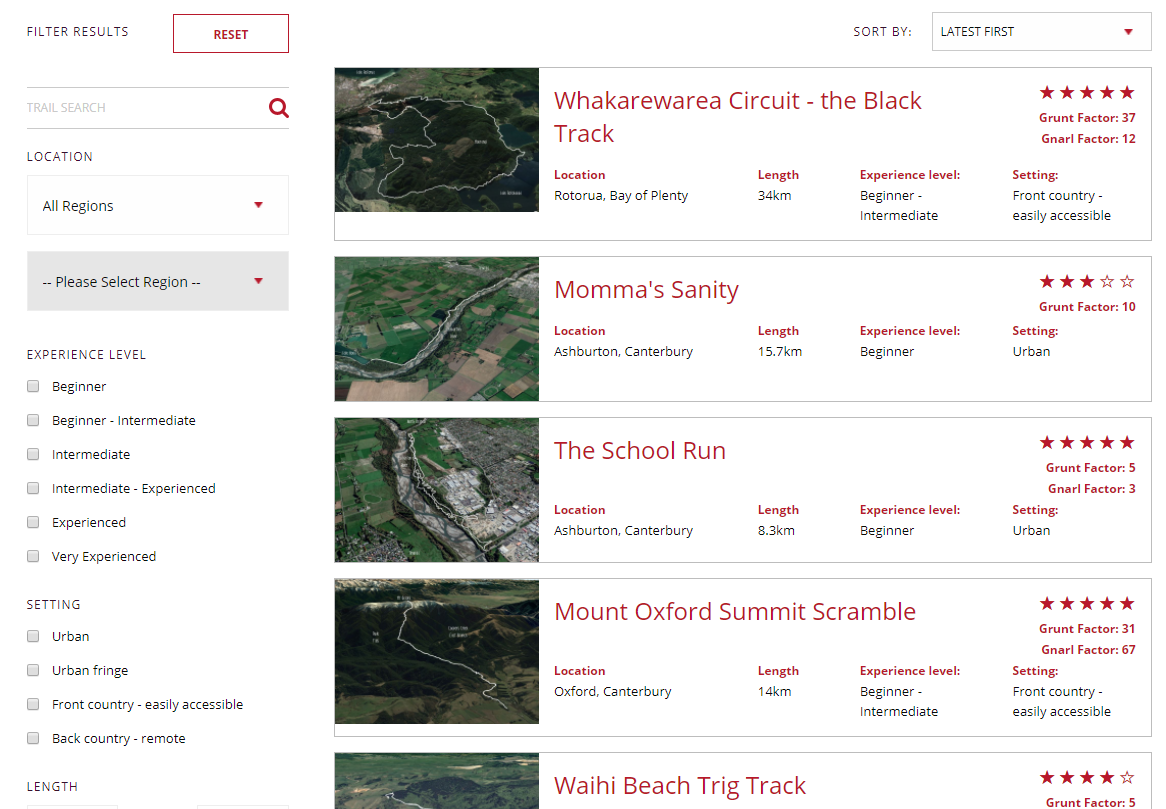Viewport: 1166px width, 809px height.
Task: Click the RESET filters button
Action: click(230, 33)
